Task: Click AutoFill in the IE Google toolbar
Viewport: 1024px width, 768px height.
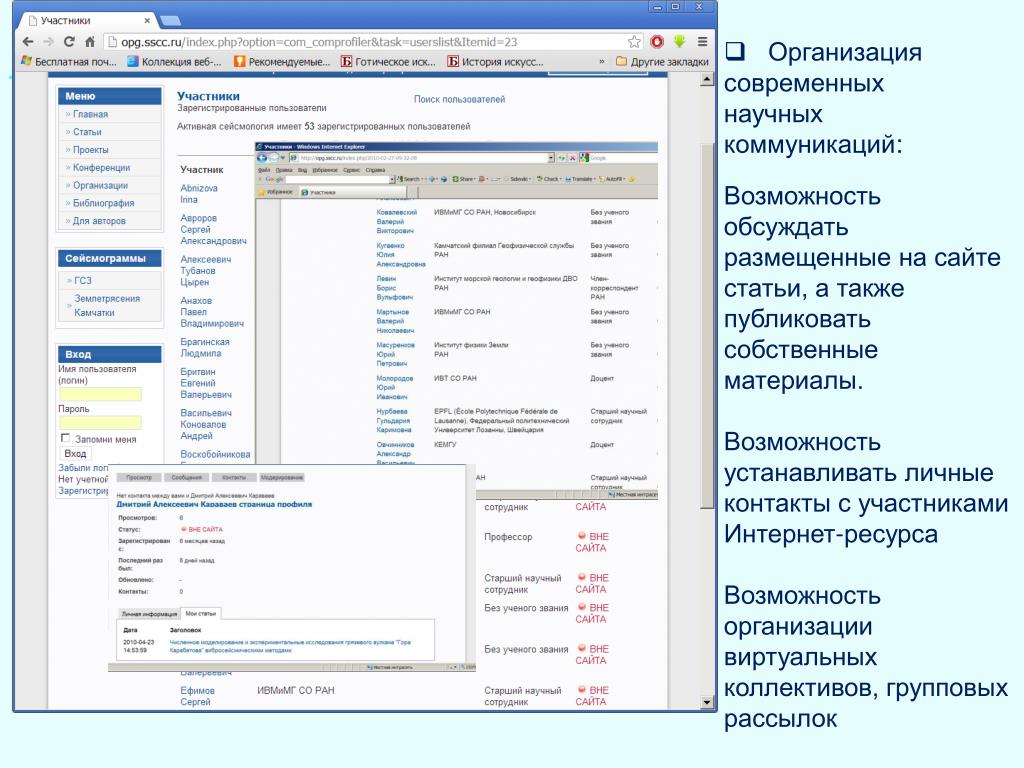Action: point(611,179)
